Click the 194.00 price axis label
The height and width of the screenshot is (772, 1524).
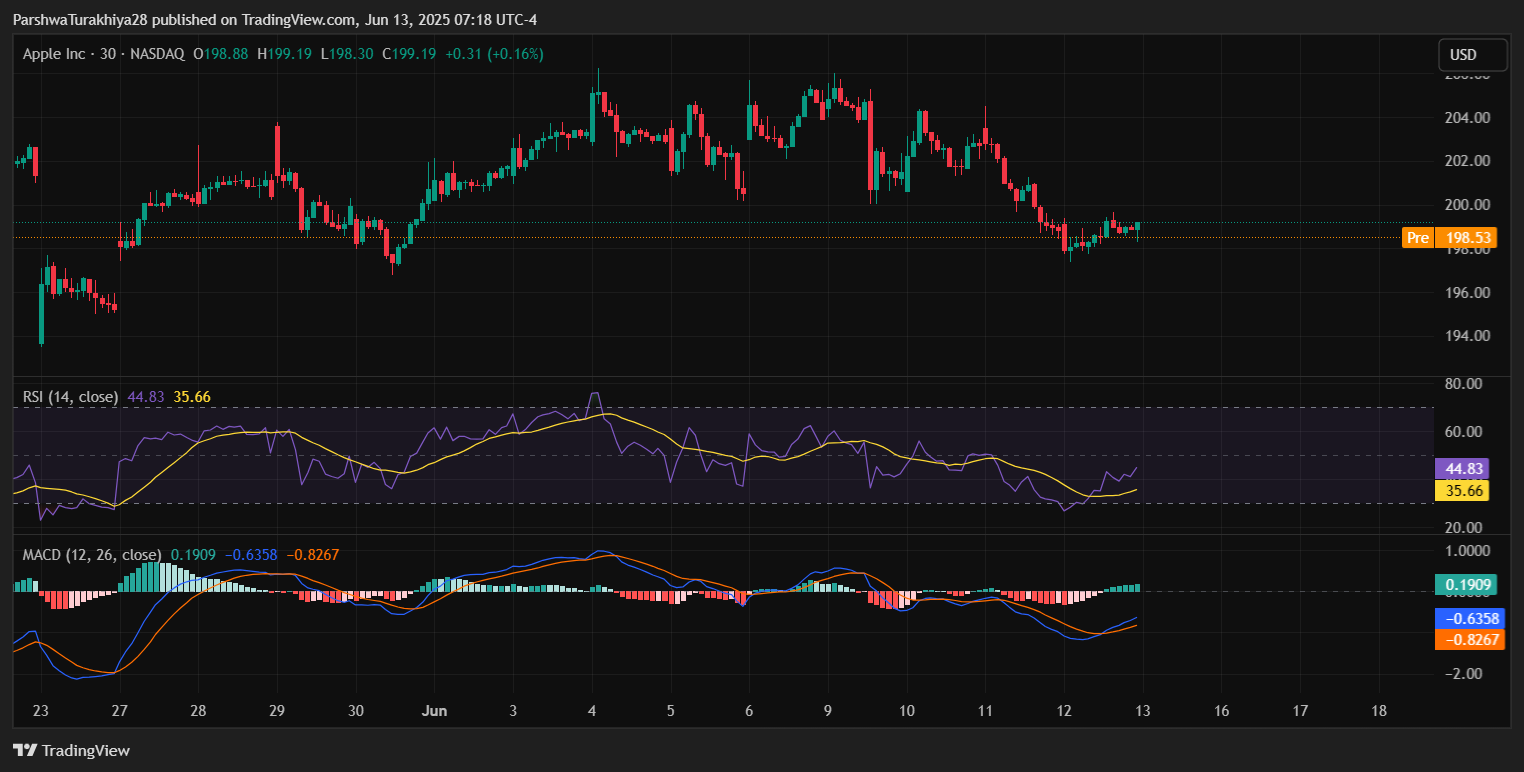[1467, 336]
